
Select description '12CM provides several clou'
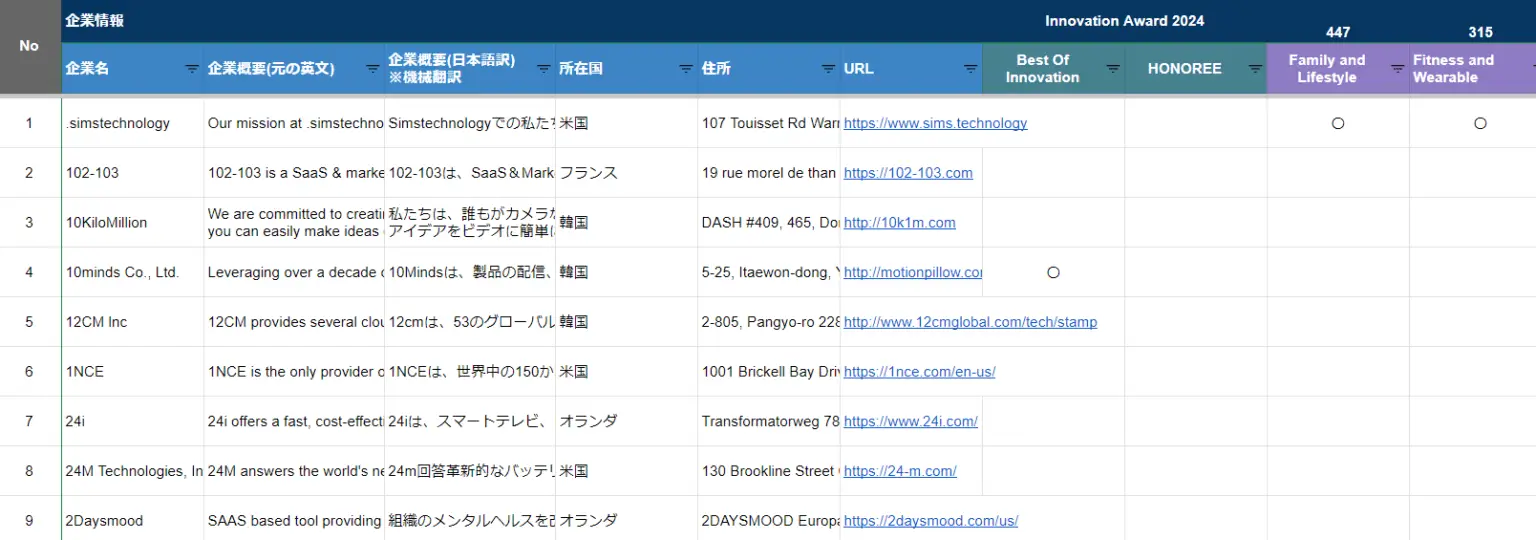(294, 322)
